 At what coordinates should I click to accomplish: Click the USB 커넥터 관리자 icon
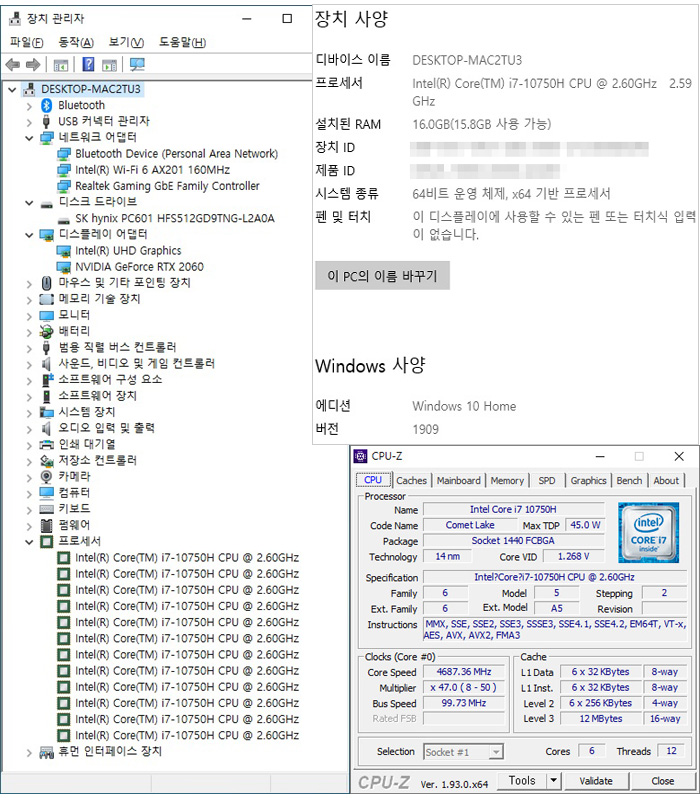[46, 122]
